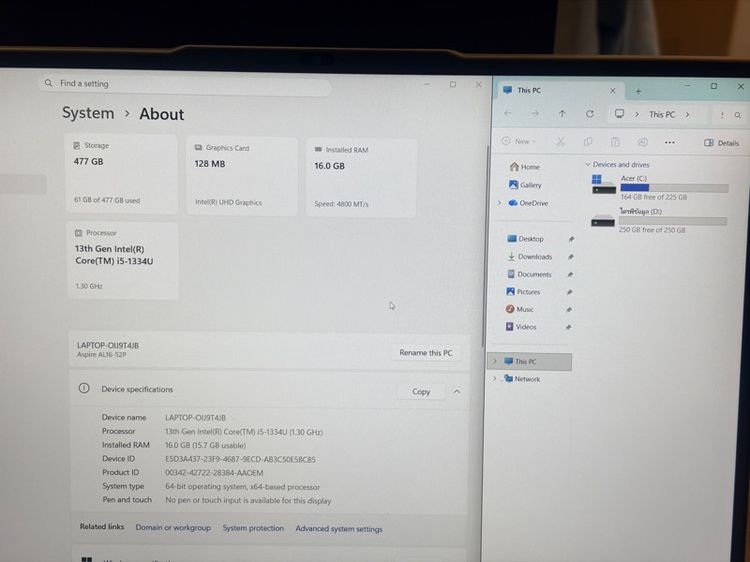Viewport: 750px width, 562px height.
Task: Click the Copy icon in Explorer toolbar
Action: point(588,142)
